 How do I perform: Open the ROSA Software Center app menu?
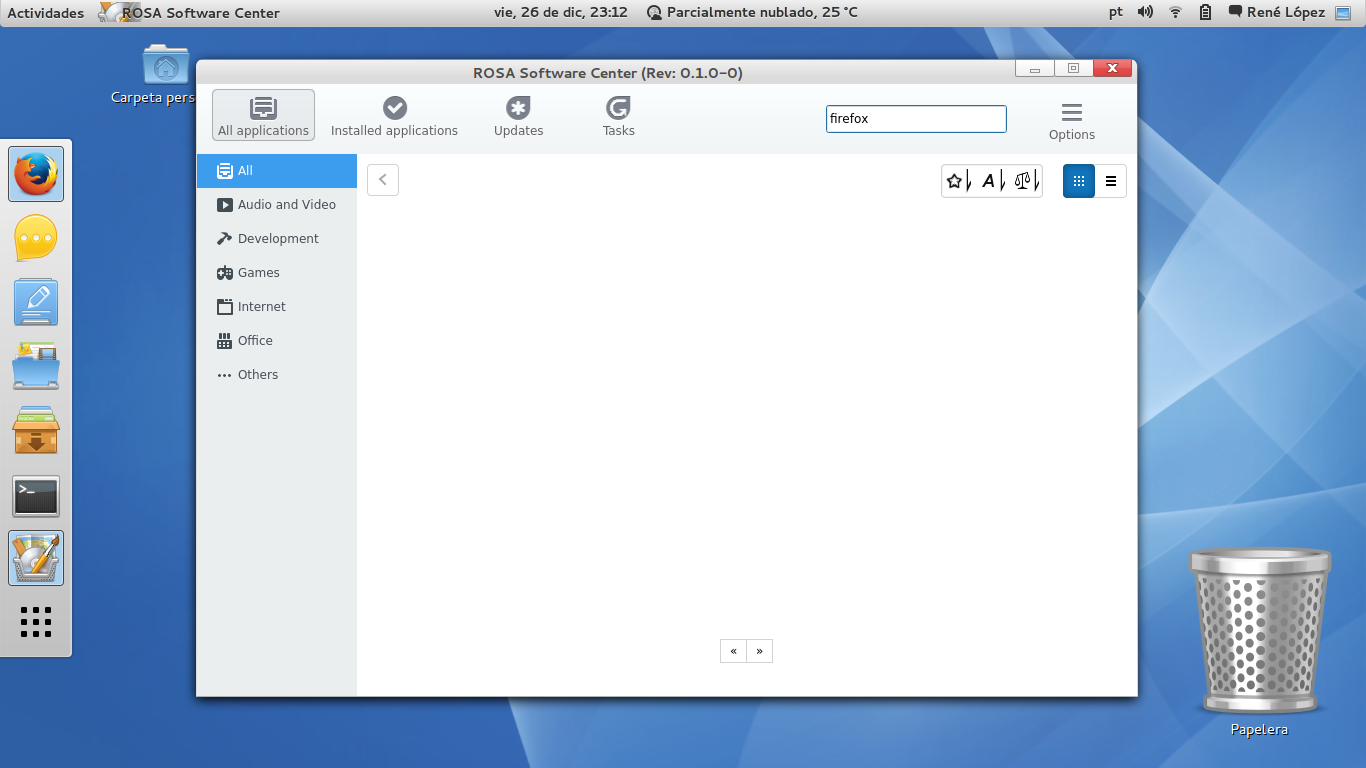(x=190, y=13)
